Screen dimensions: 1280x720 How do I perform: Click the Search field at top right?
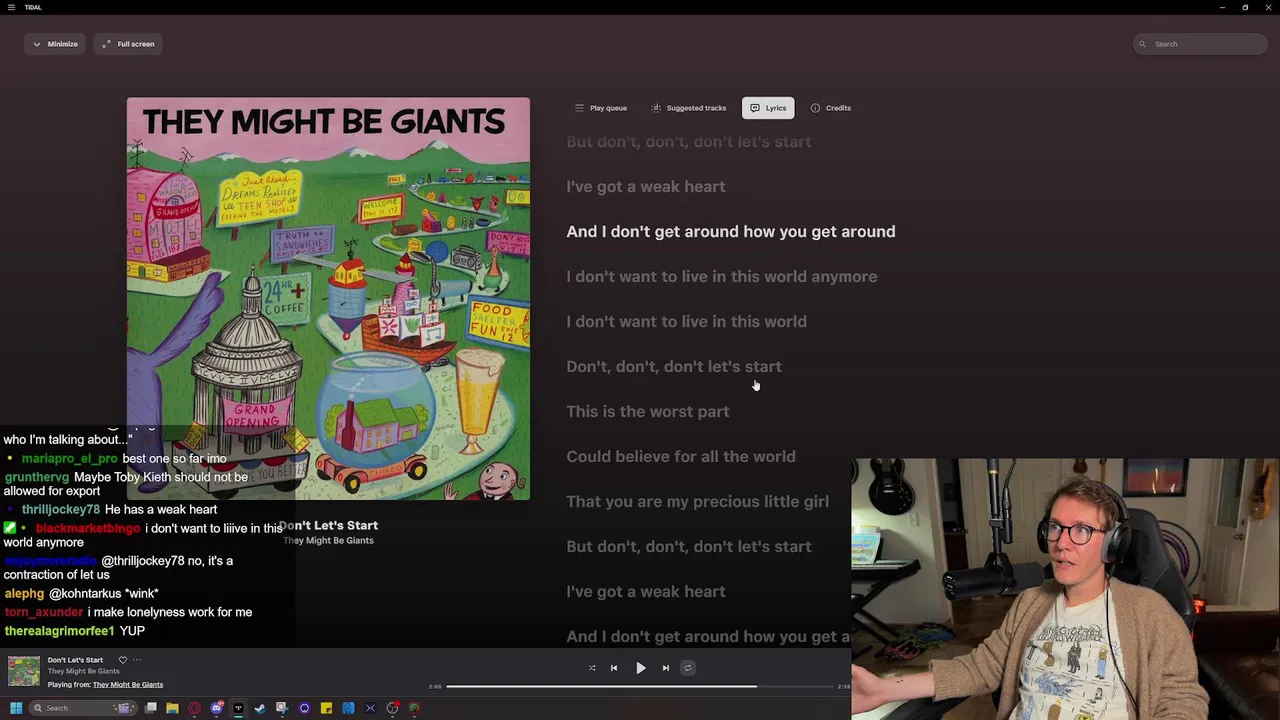point(1201,44)
